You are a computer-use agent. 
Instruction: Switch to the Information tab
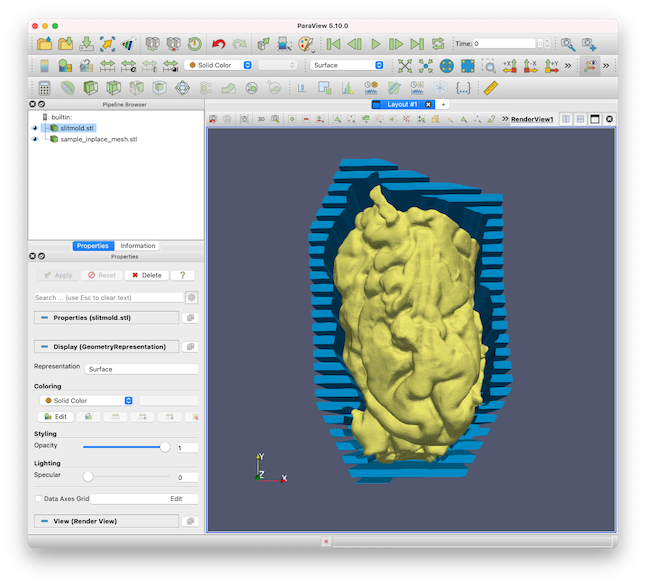(138, 246)
